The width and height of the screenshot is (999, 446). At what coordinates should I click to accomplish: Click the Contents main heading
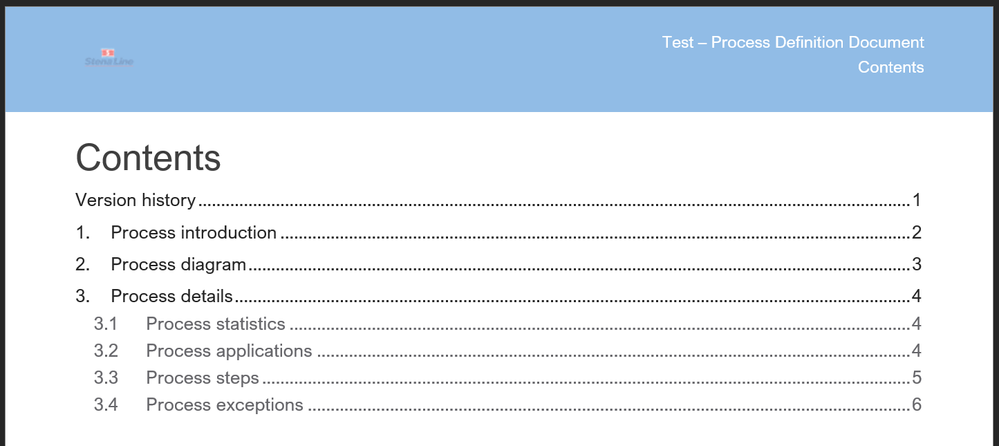(x=148, y=157)
